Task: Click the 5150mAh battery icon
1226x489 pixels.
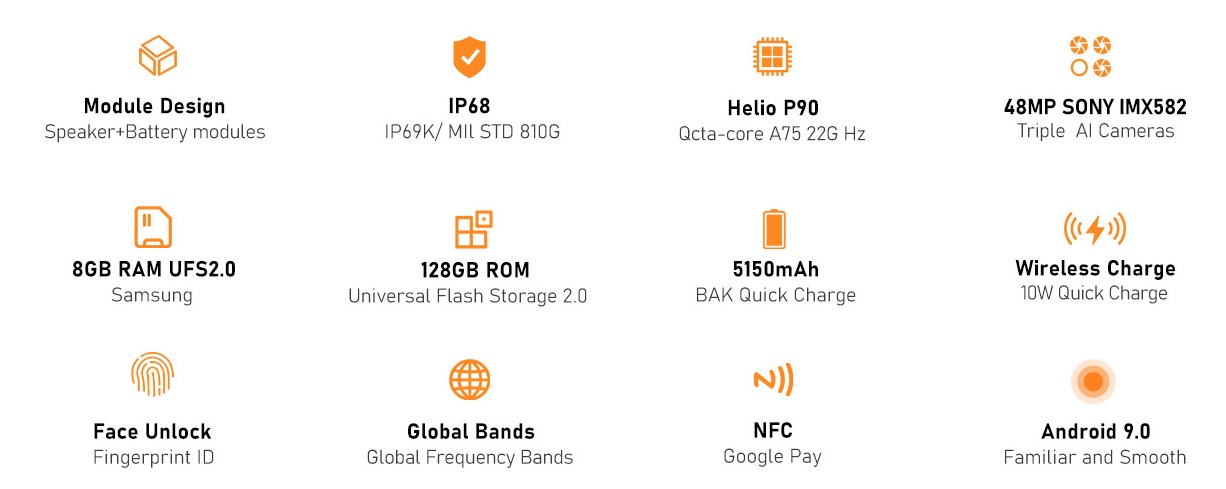Action: pos(774,229)
